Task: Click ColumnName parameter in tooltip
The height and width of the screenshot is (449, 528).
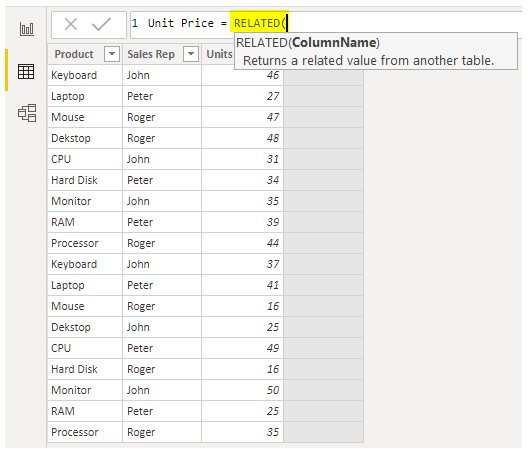Action: point(334,43)
